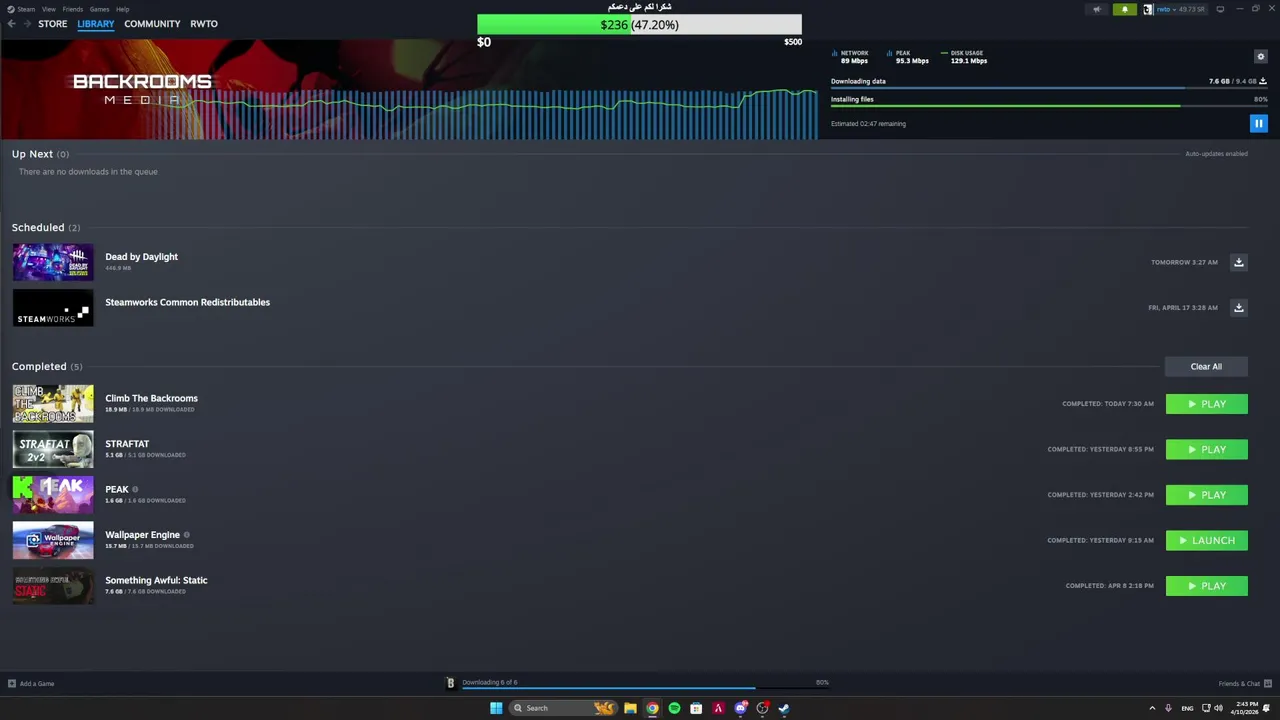Click the Steamworks thumbnail
Image resolution: width=1280 pixels, height=720 pixels.
point(53,308)
